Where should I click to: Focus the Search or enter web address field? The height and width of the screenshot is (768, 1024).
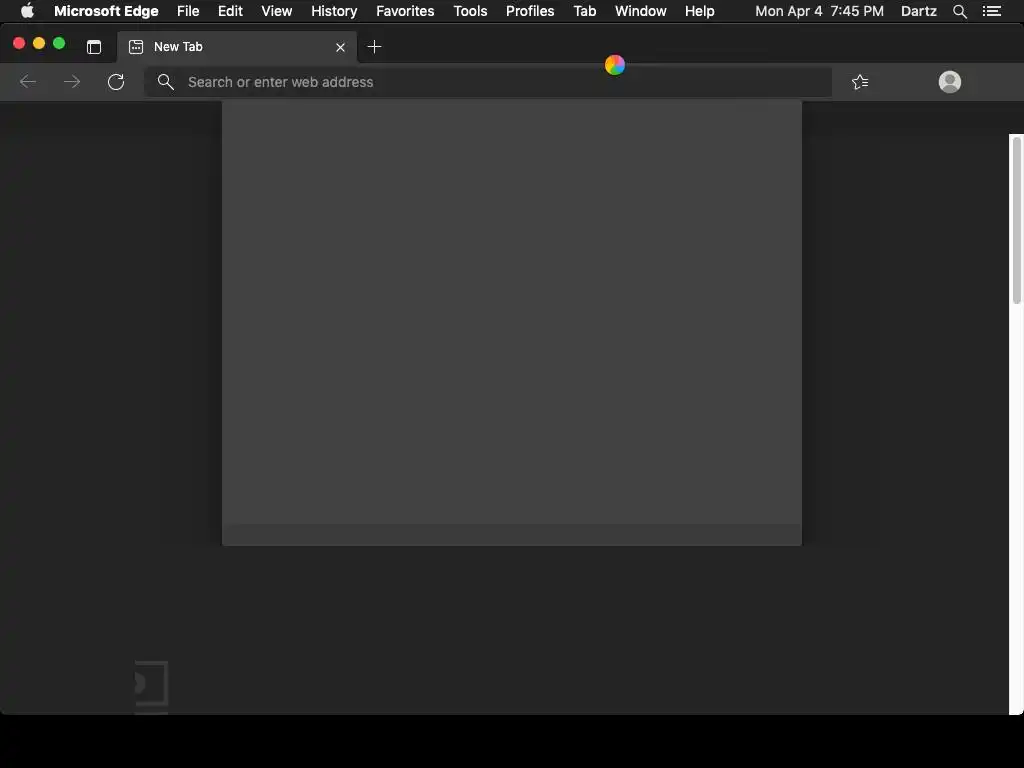(x=488, y=82)
